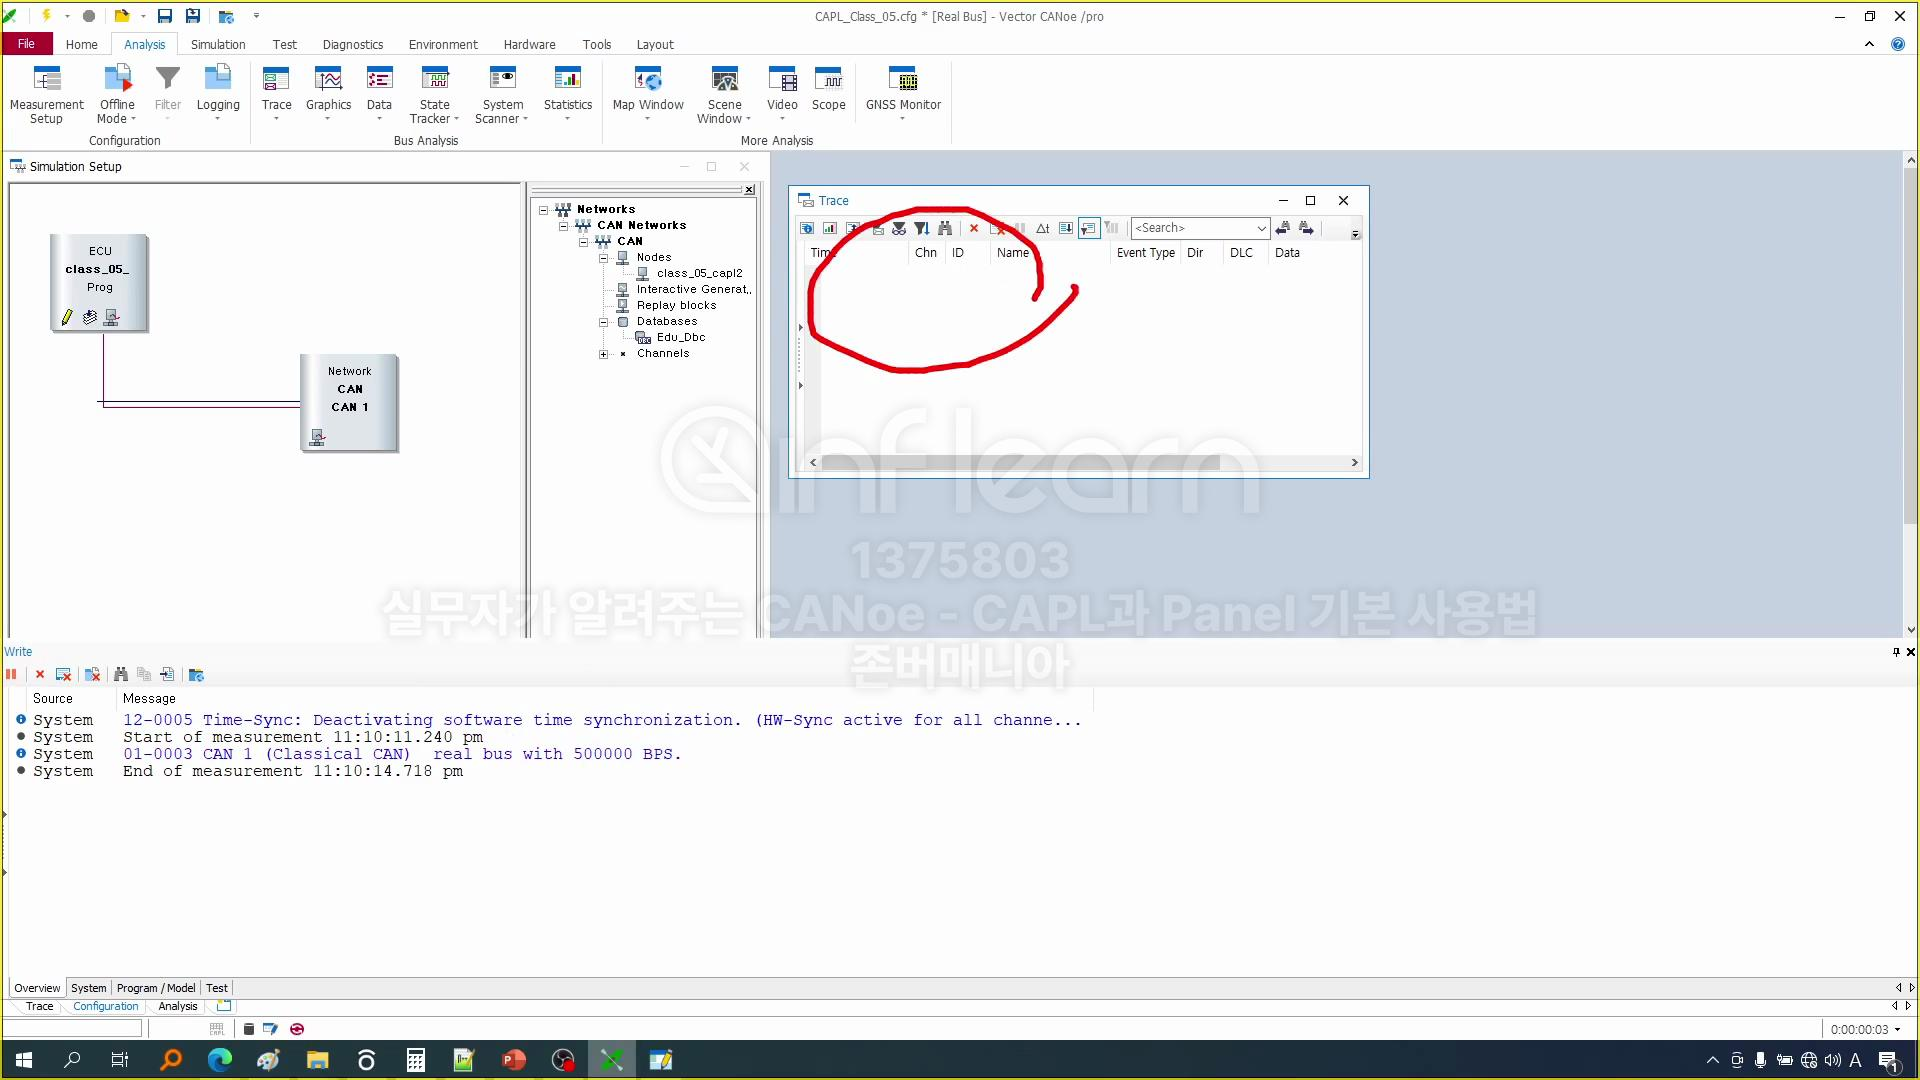Image resolution: width=1920 pixels, height=1080 pixels.
Task: Toggle the highlighted filter view button in Trace
Action: (1089, 228)
